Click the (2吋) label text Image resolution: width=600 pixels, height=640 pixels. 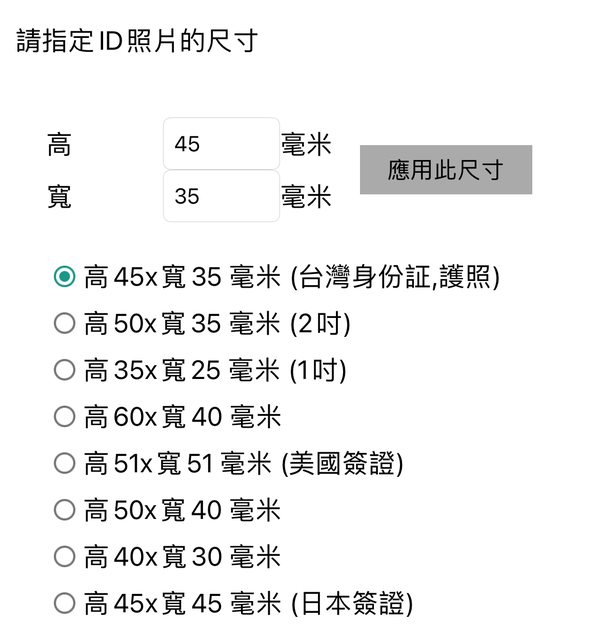320,324
